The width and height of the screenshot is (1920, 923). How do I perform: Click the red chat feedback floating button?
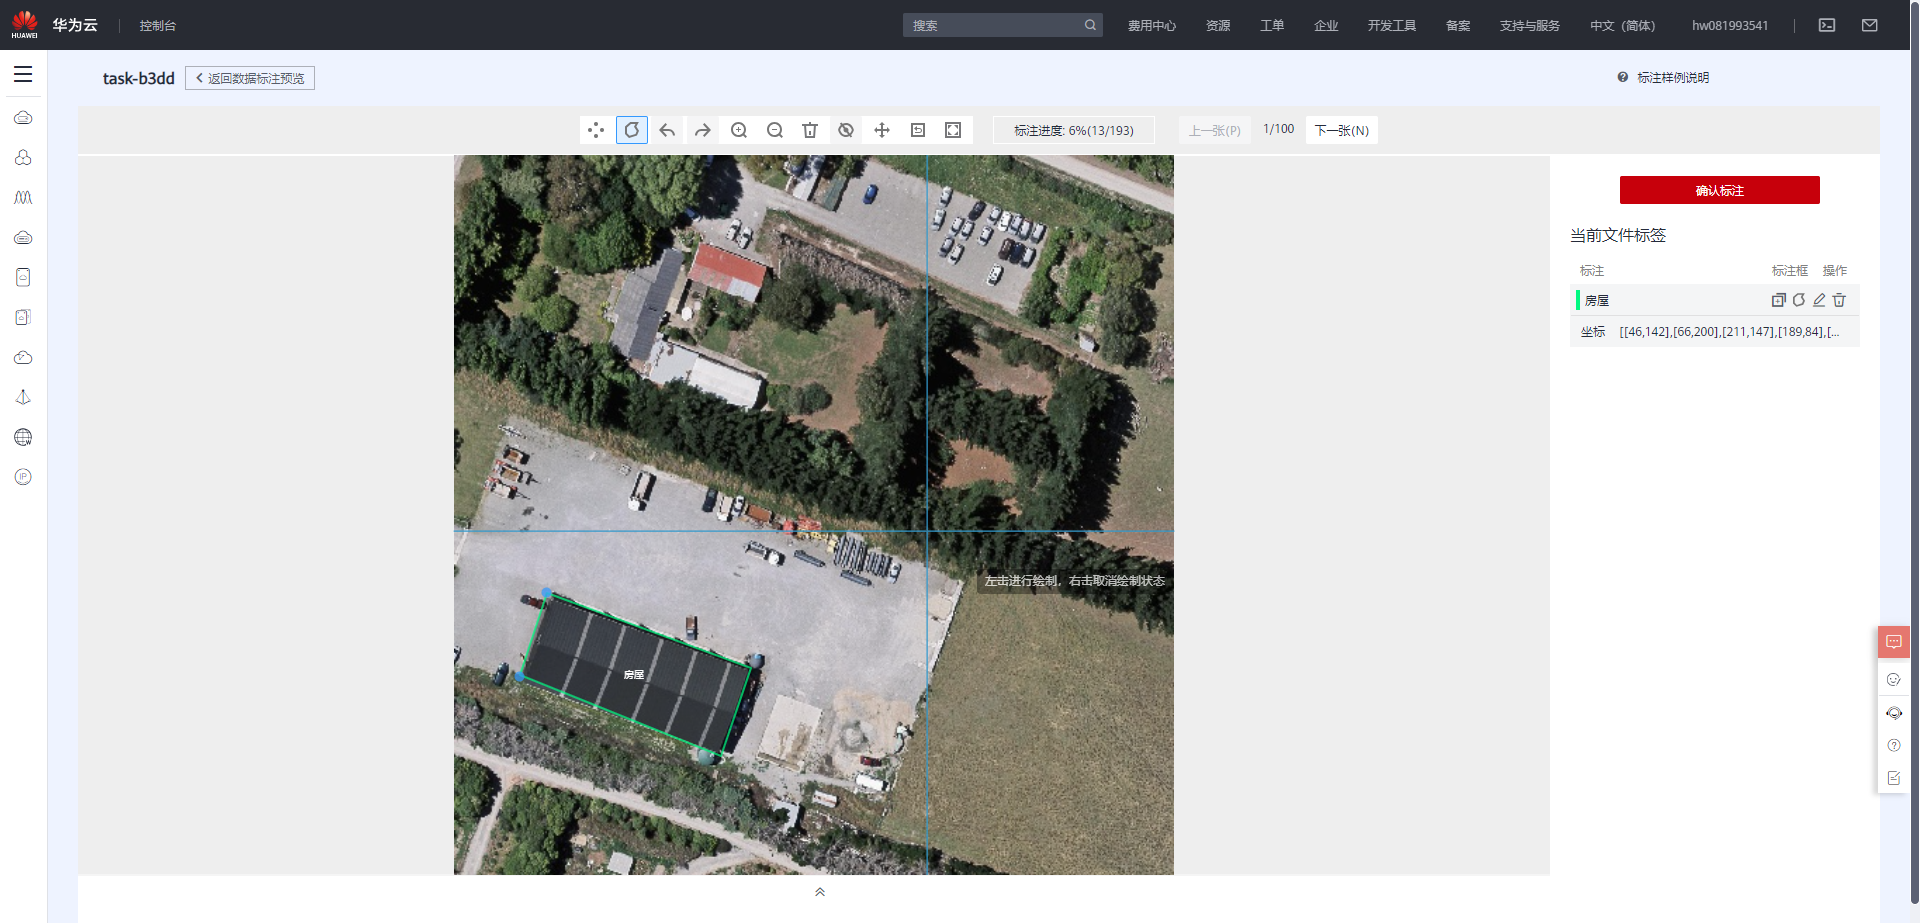(x=1894, y=642)
